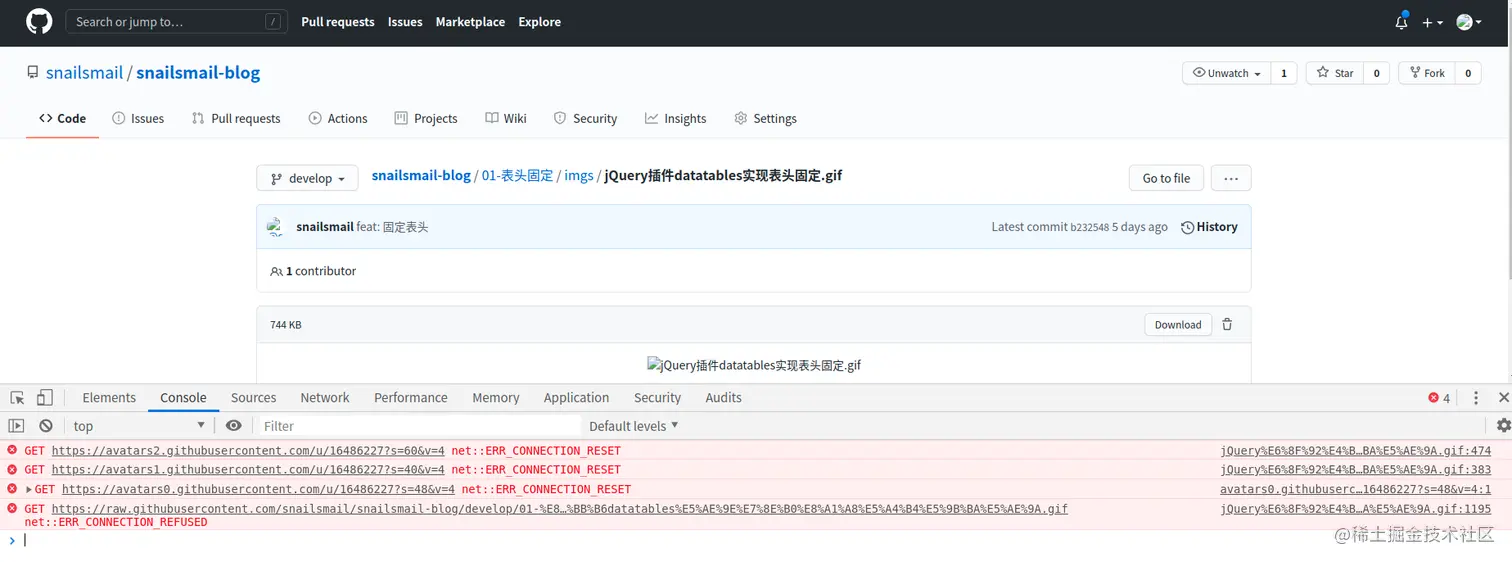Open the Actions tab
The width and height of the screenshot is (1512, 562).
tap(338, 118)
